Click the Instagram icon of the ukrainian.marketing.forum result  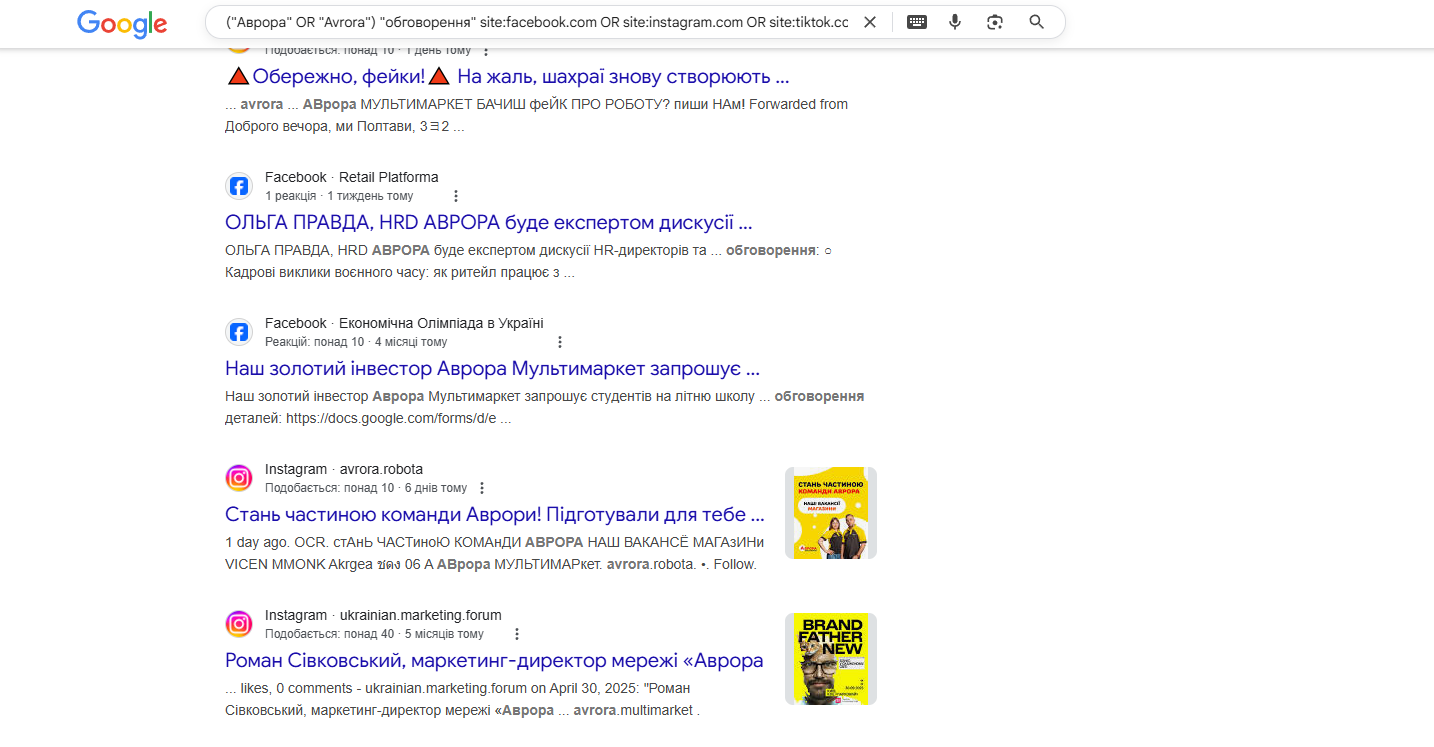(x=239, y=624)
